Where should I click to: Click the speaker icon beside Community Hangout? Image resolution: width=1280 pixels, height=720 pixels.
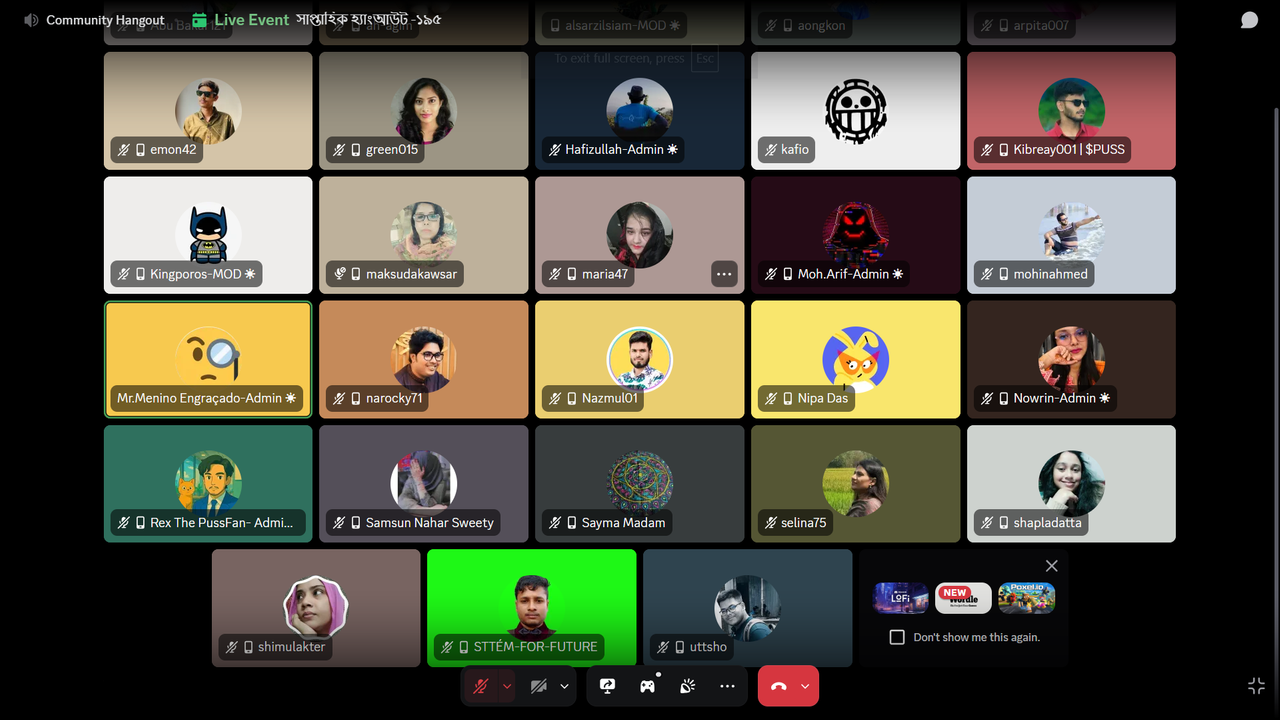pos(31,20)
